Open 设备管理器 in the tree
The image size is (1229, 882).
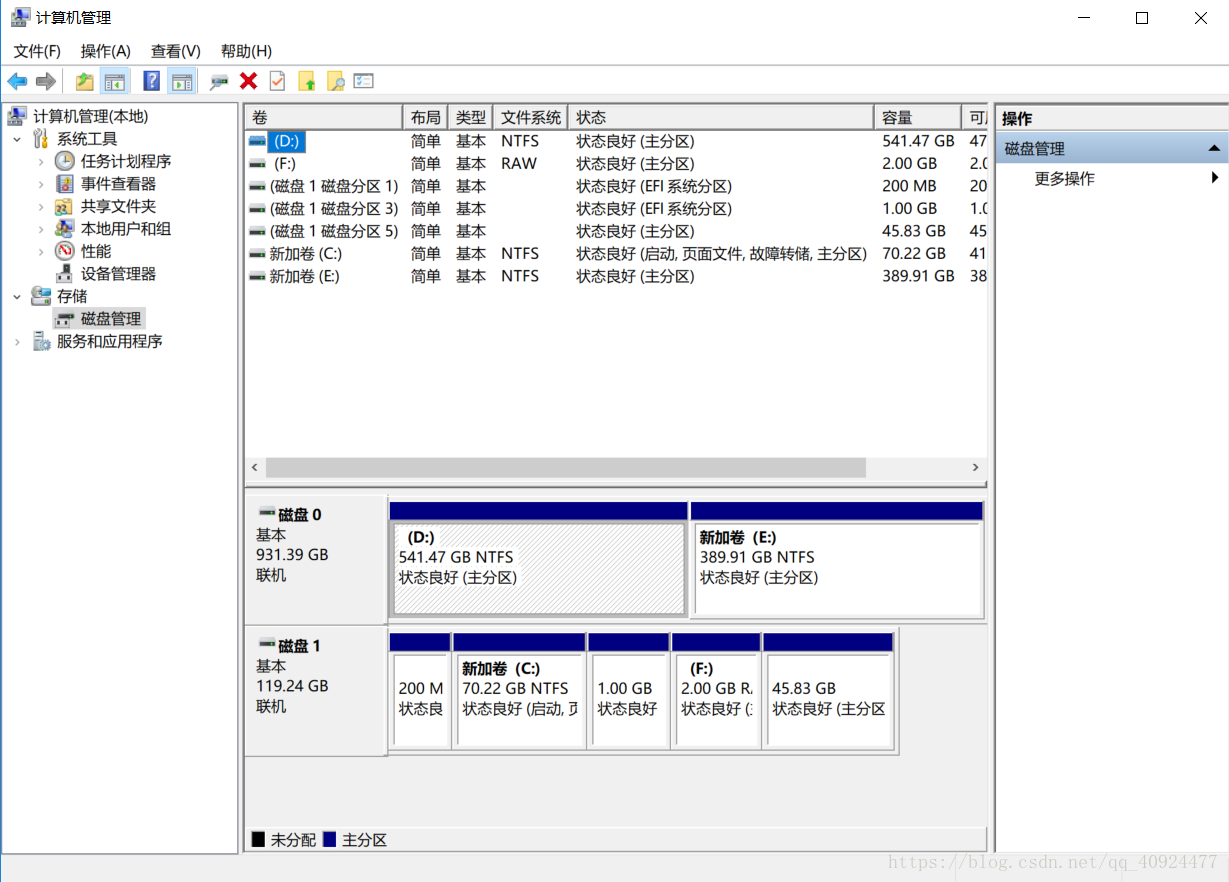point(118,274)
